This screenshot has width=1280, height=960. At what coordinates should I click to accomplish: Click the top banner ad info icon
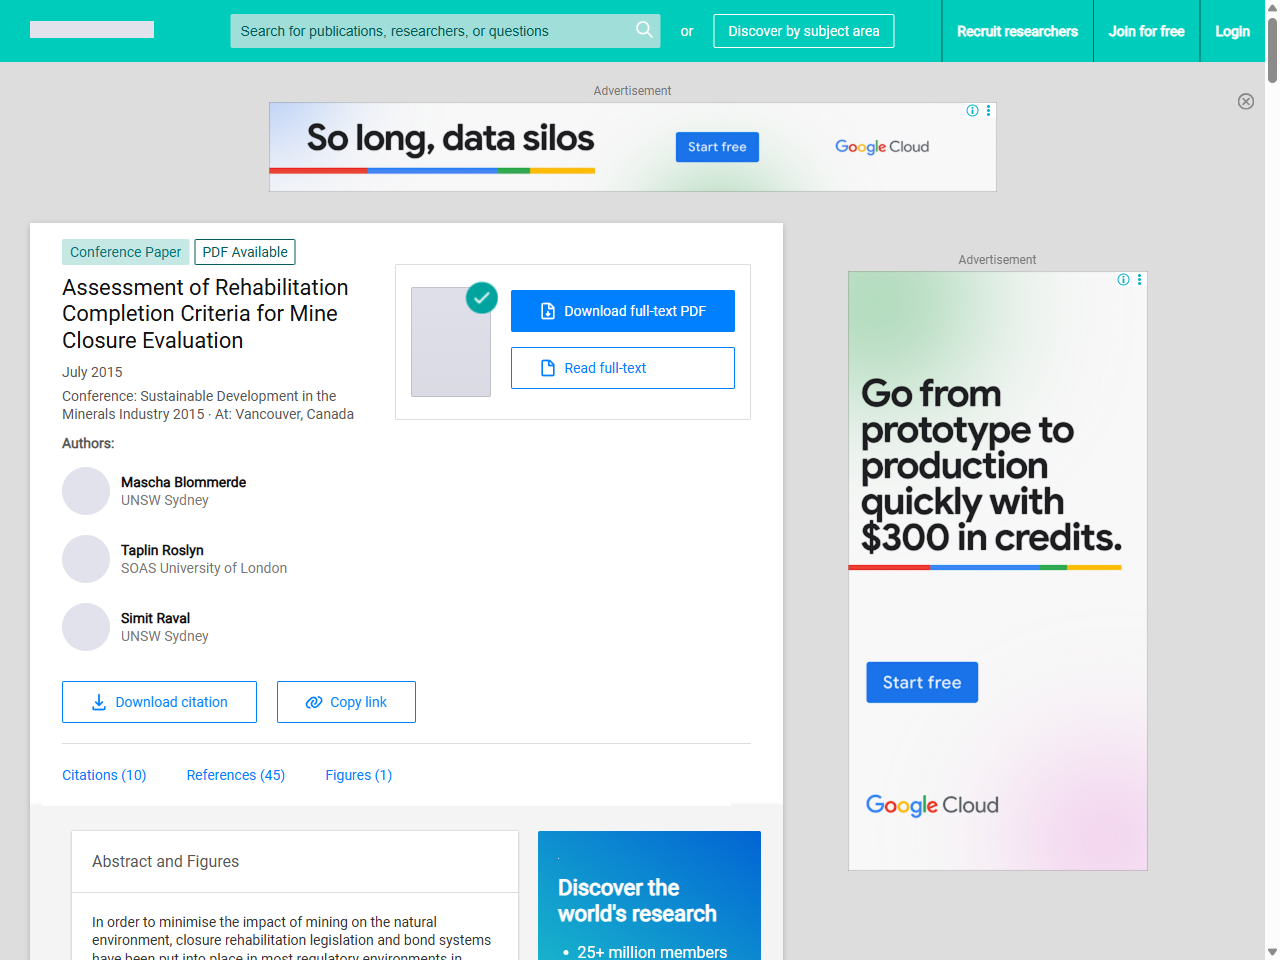click(x=972, y=111)
